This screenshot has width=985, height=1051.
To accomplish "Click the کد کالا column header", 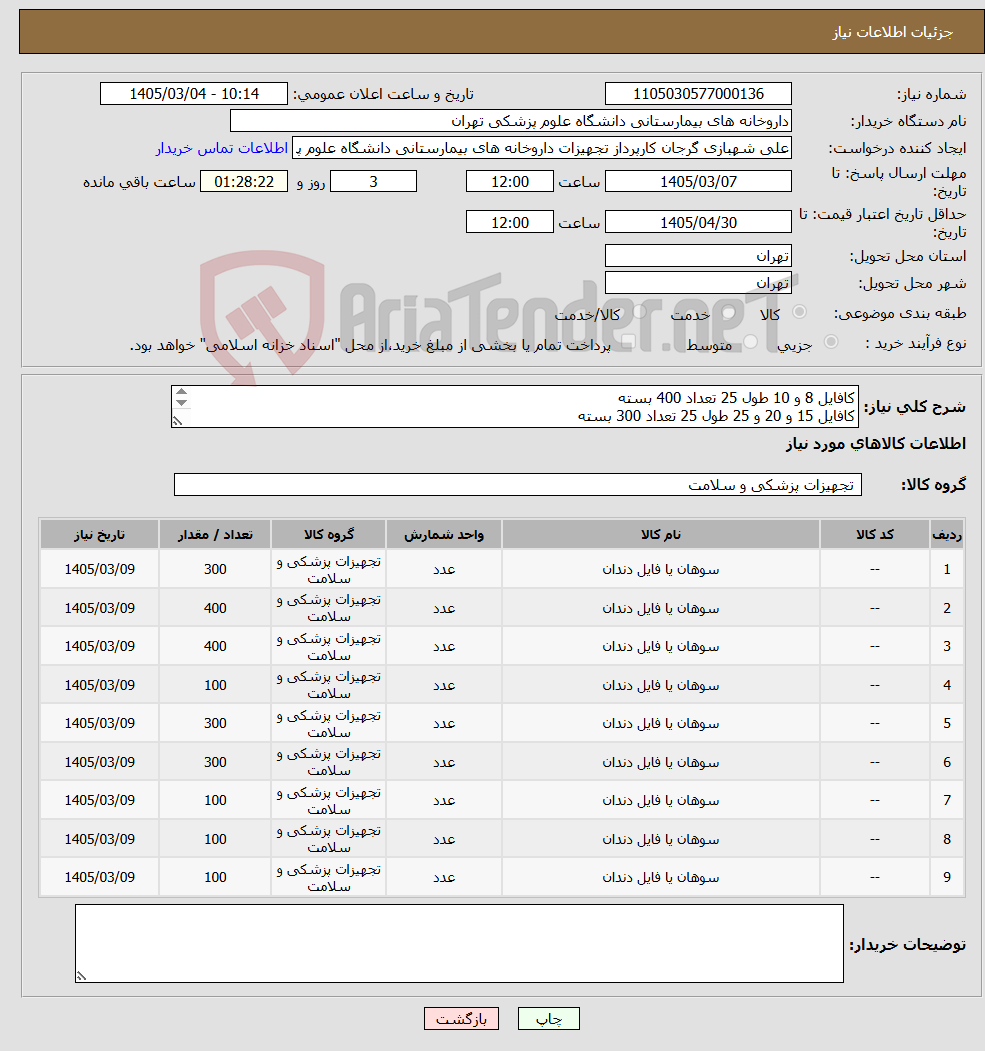I will coord(874,534).
